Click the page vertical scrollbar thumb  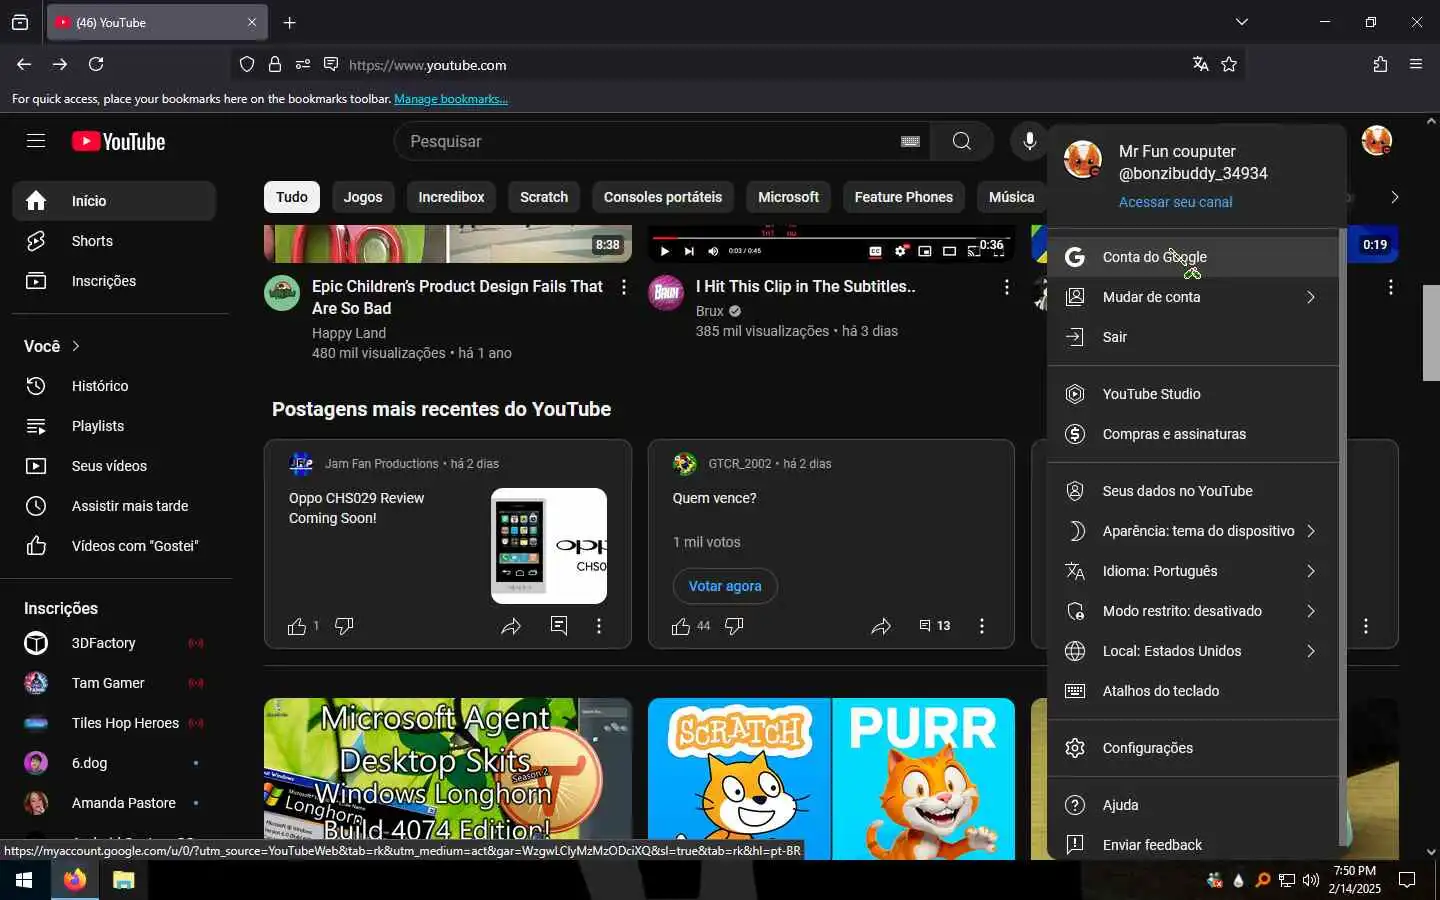[1431, 333]
